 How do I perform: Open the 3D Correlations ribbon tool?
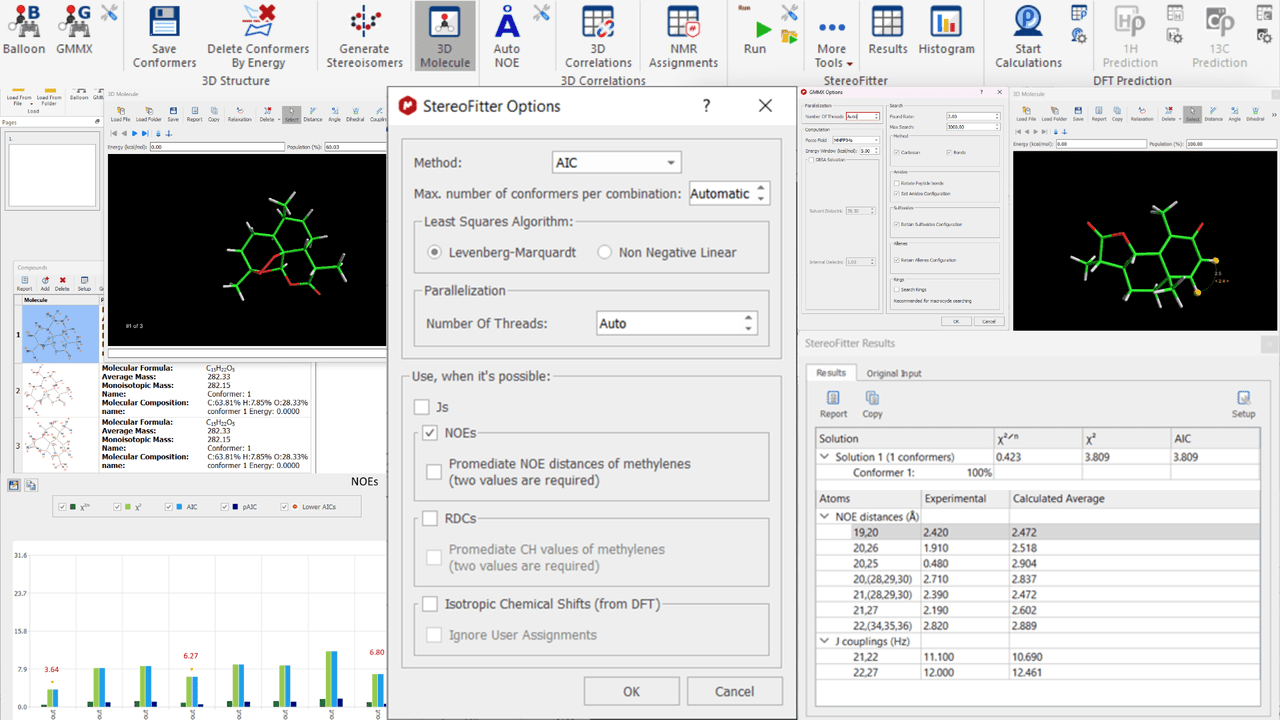pyautogui.click(x=598, y=37)
